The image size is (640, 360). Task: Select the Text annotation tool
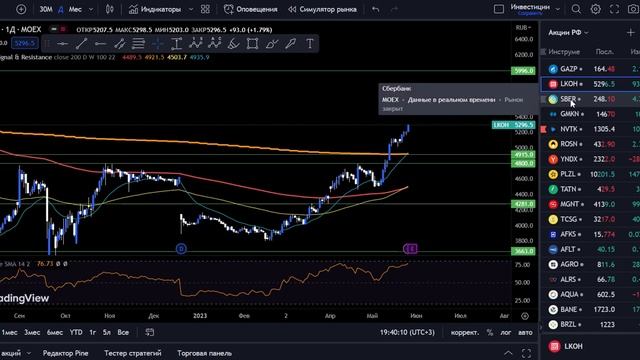tap(310, 43)
